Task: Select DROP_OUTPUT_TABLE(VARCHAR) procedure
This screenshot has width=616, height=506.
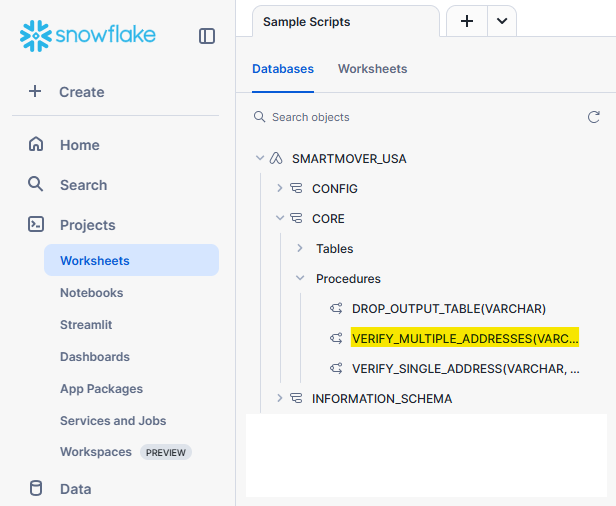Action: pyautogui.click(x=449, y=309)
